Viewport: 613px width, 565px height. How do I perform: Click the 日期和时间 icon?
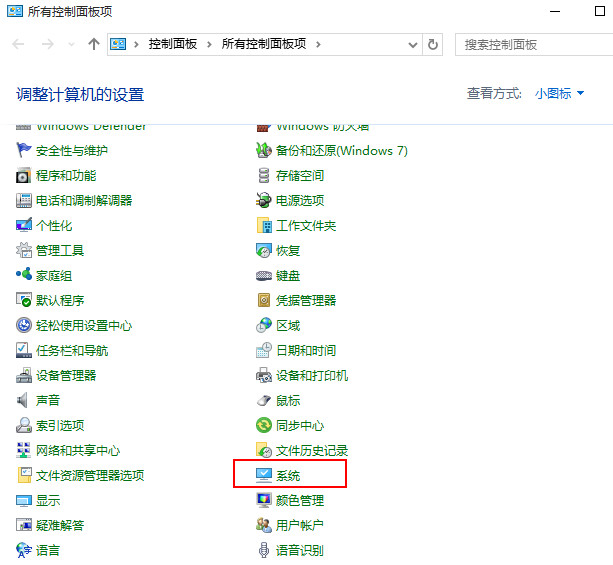click(x=263, y=350)
